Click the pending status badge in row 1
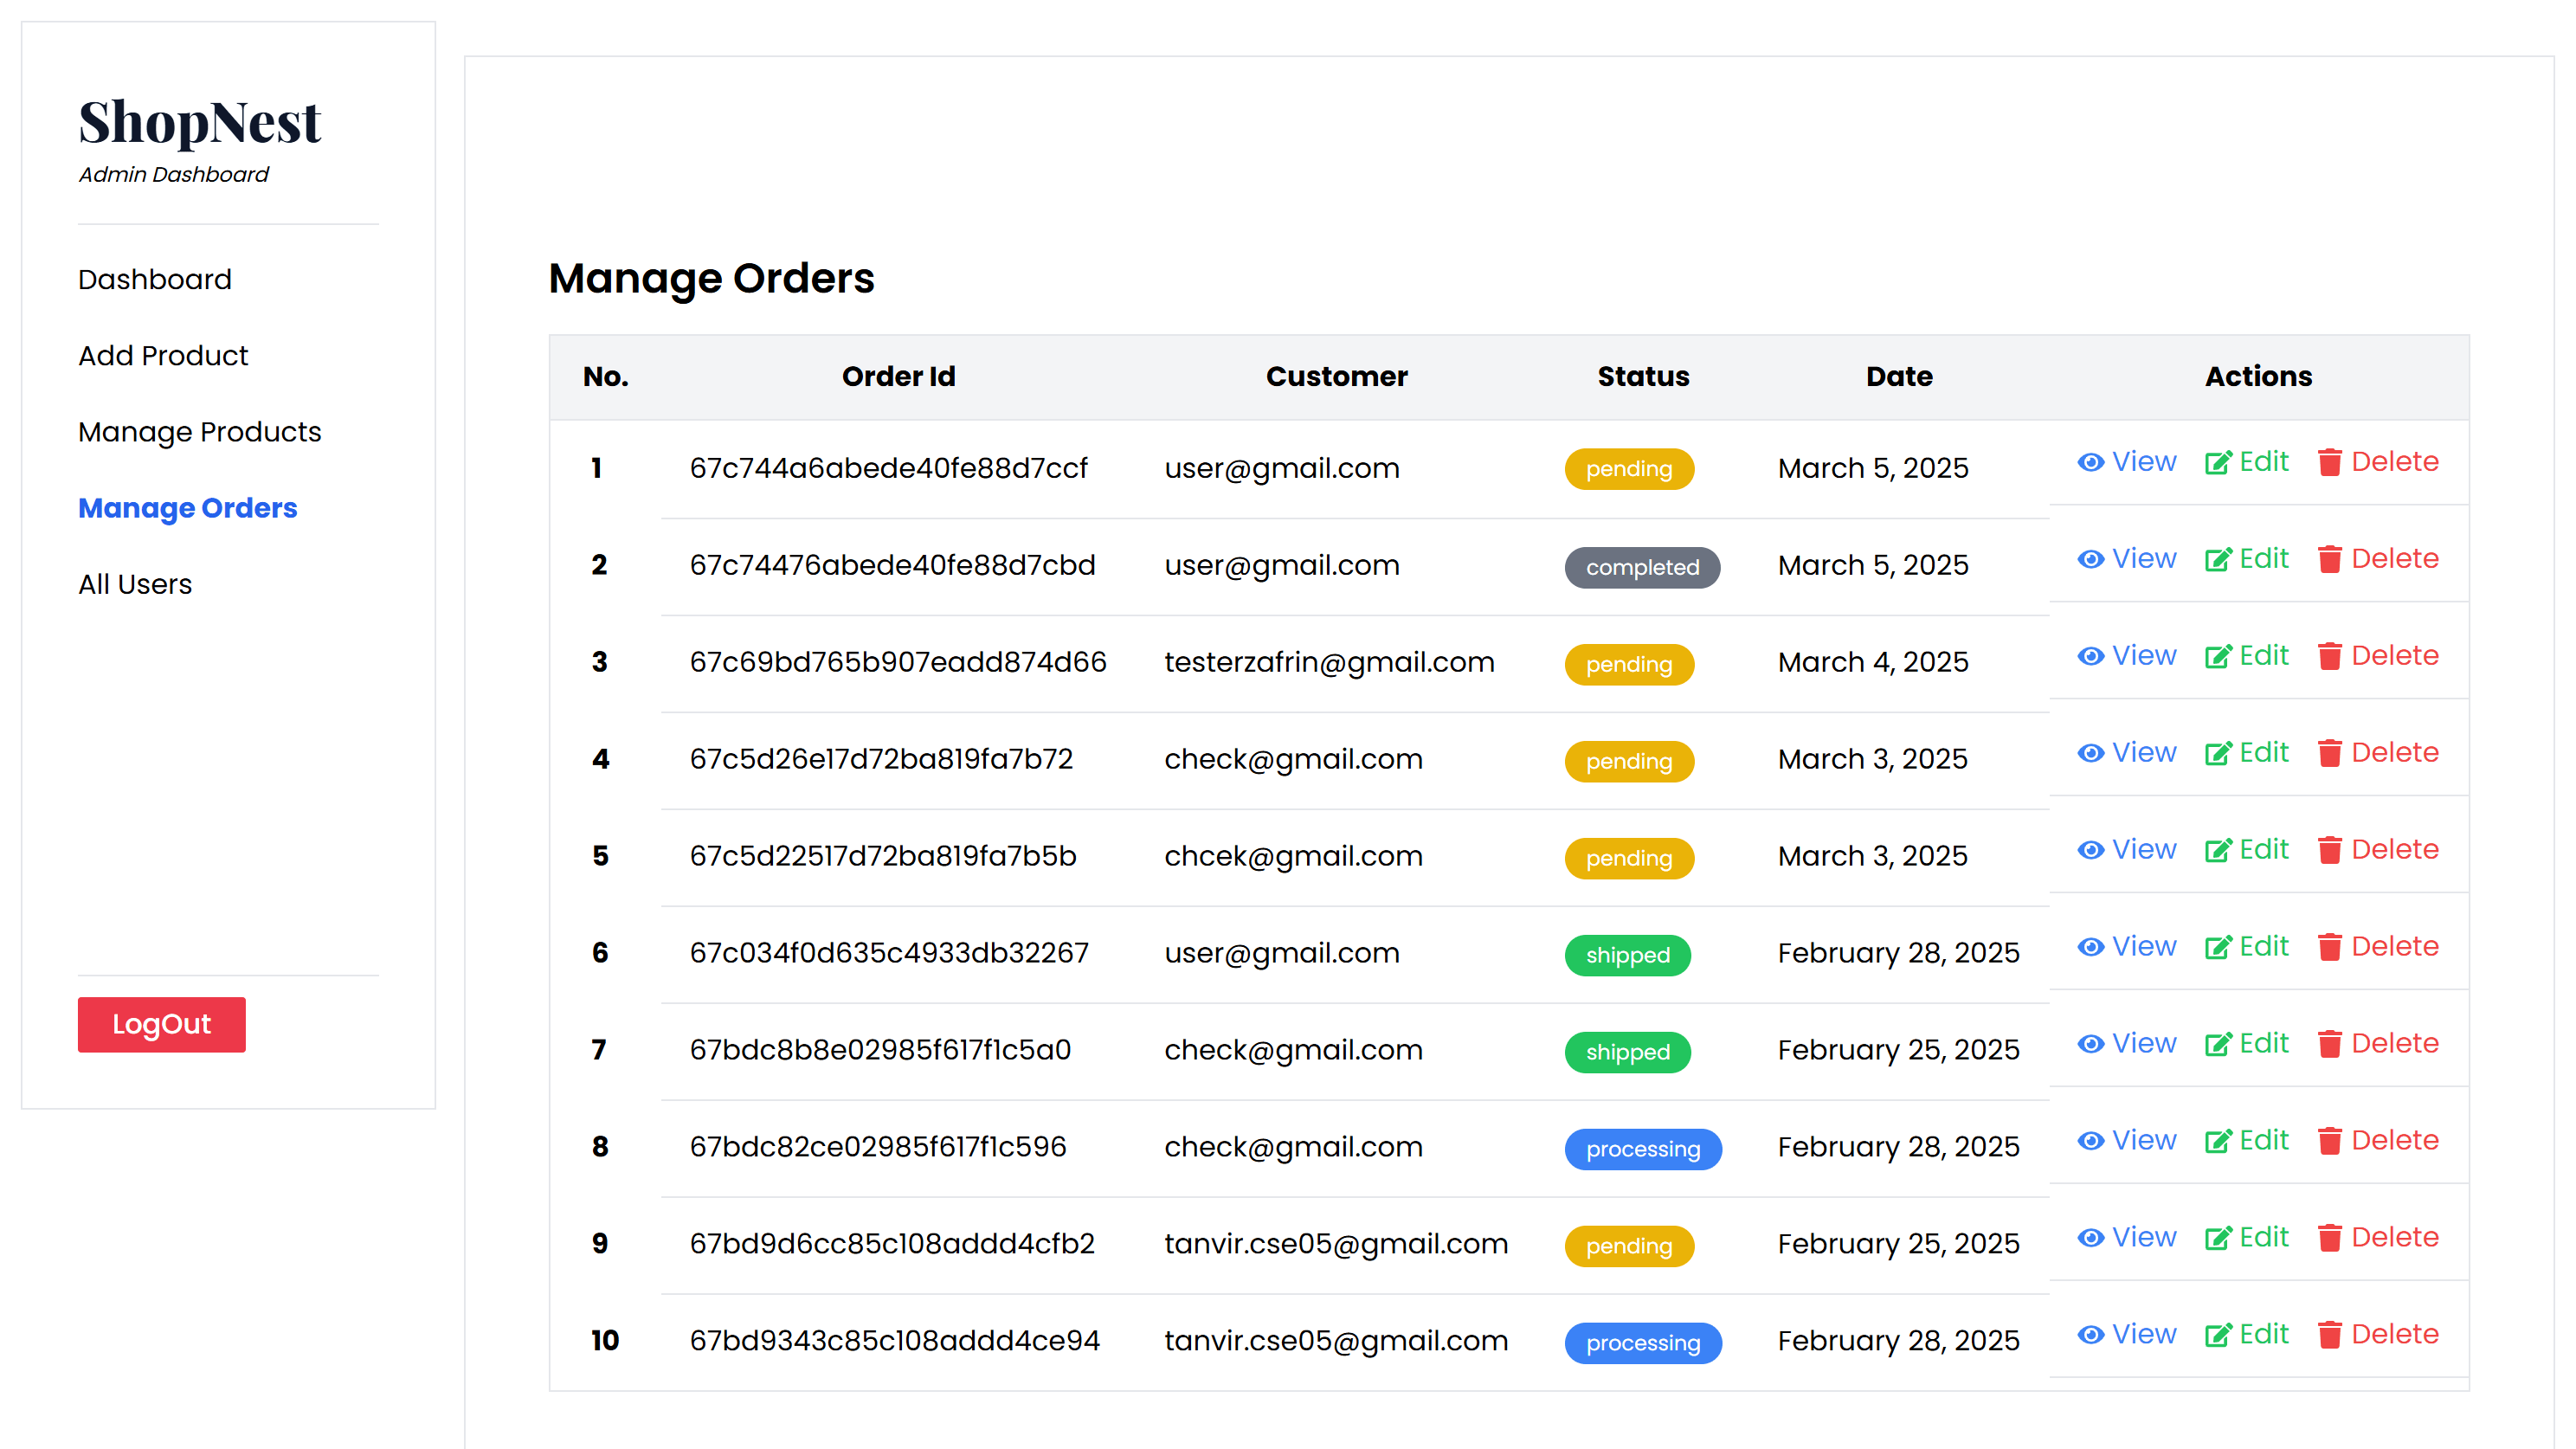 (1629, 469)
